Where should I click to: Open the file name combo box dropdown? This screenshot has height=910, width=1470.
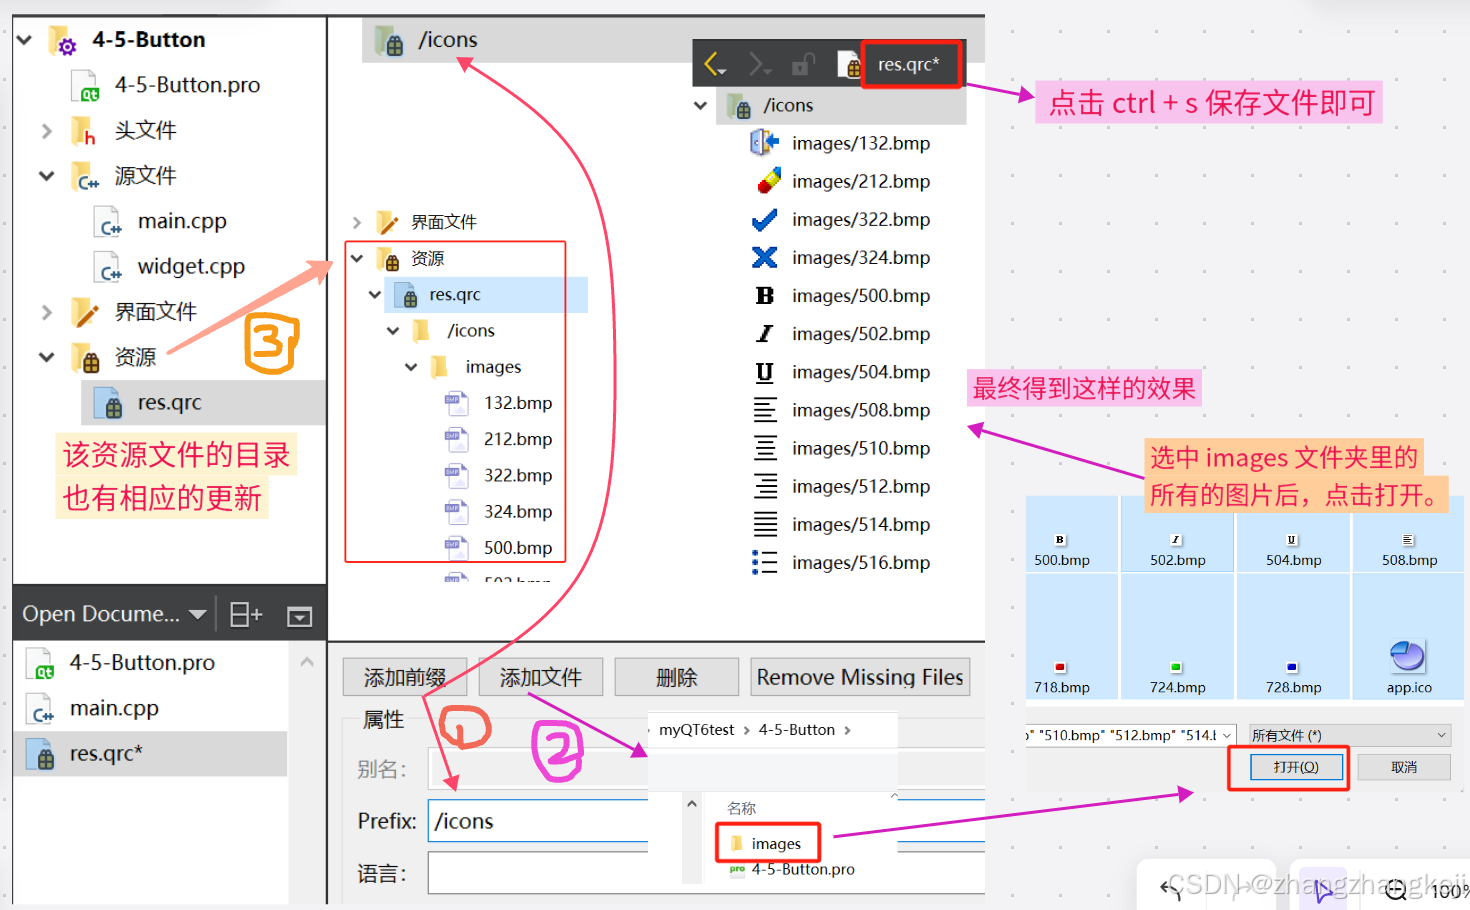[1227, 735]
